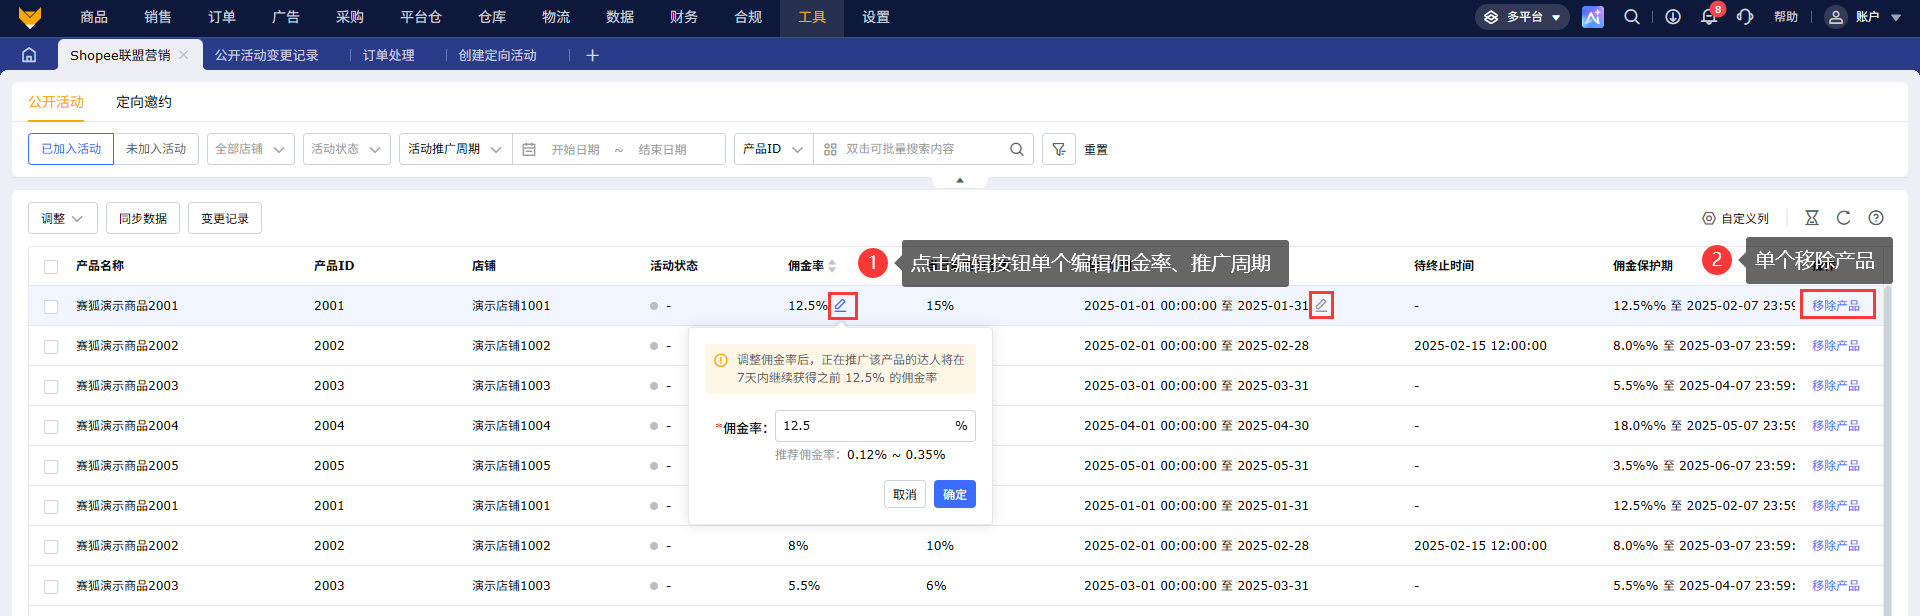Viewport: 1920px width, 616px height.
Task: Click the account avatar icon
Action: [x=1836, y=17]
